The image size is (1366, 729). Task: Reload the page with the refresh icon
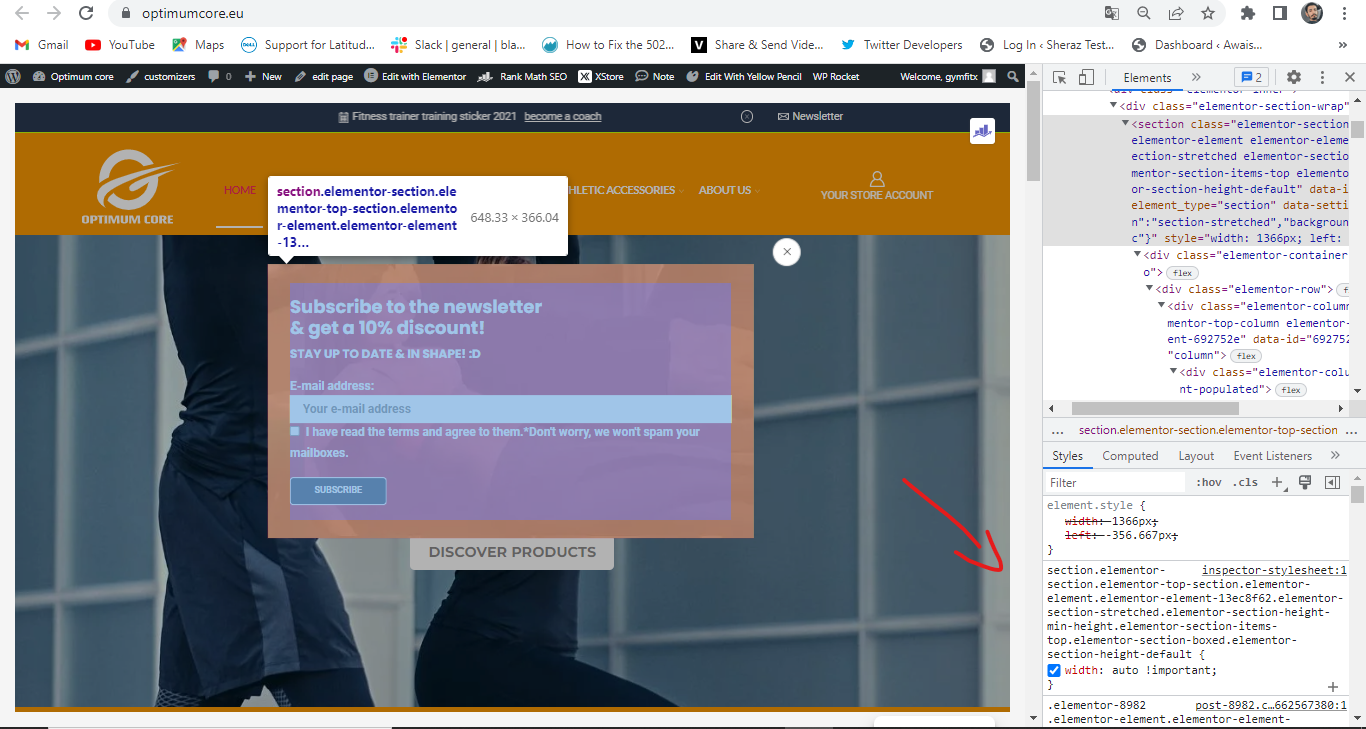(x=87, y=14)
